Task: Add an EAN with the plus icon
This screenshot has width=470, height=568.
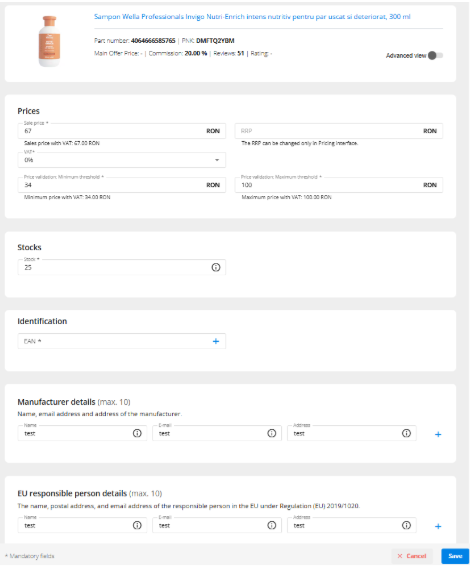Action: 216,341
